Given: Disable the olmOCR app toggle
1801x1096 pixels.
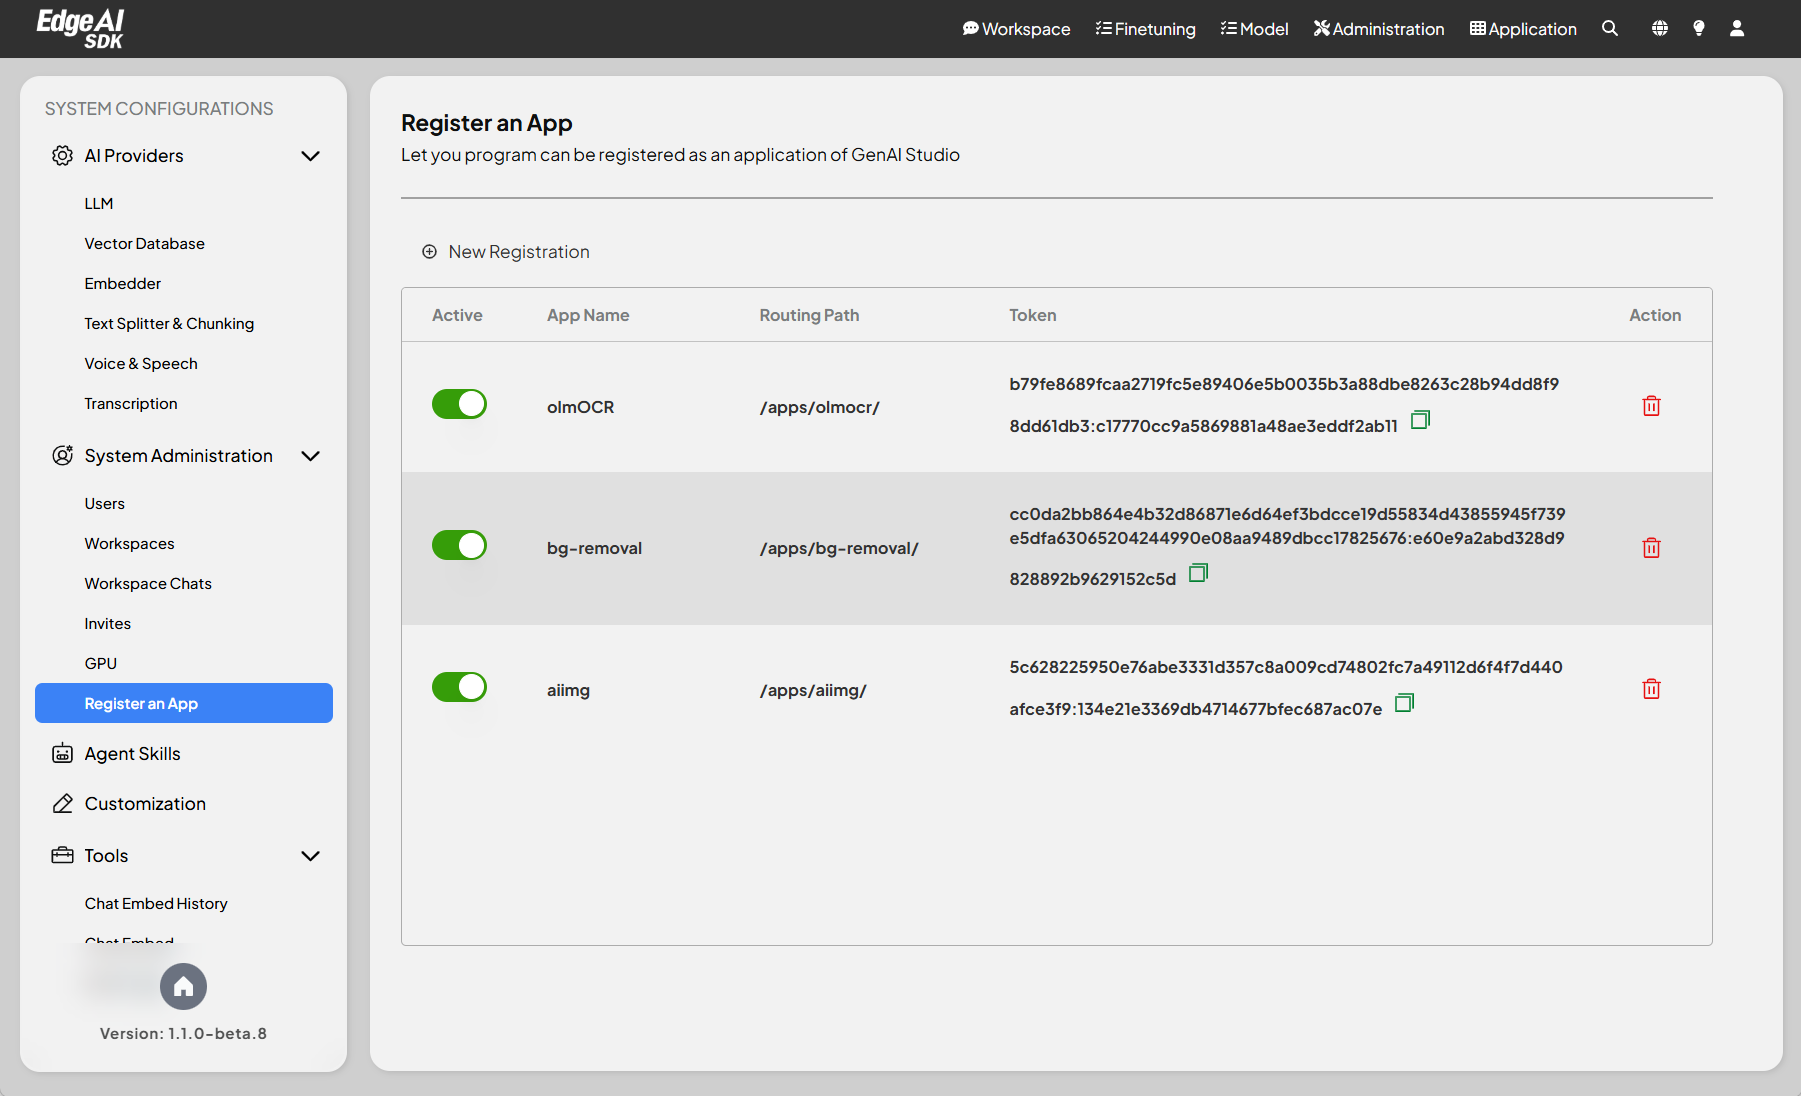Looking at the screenshot, I should (x=459, y=404).
